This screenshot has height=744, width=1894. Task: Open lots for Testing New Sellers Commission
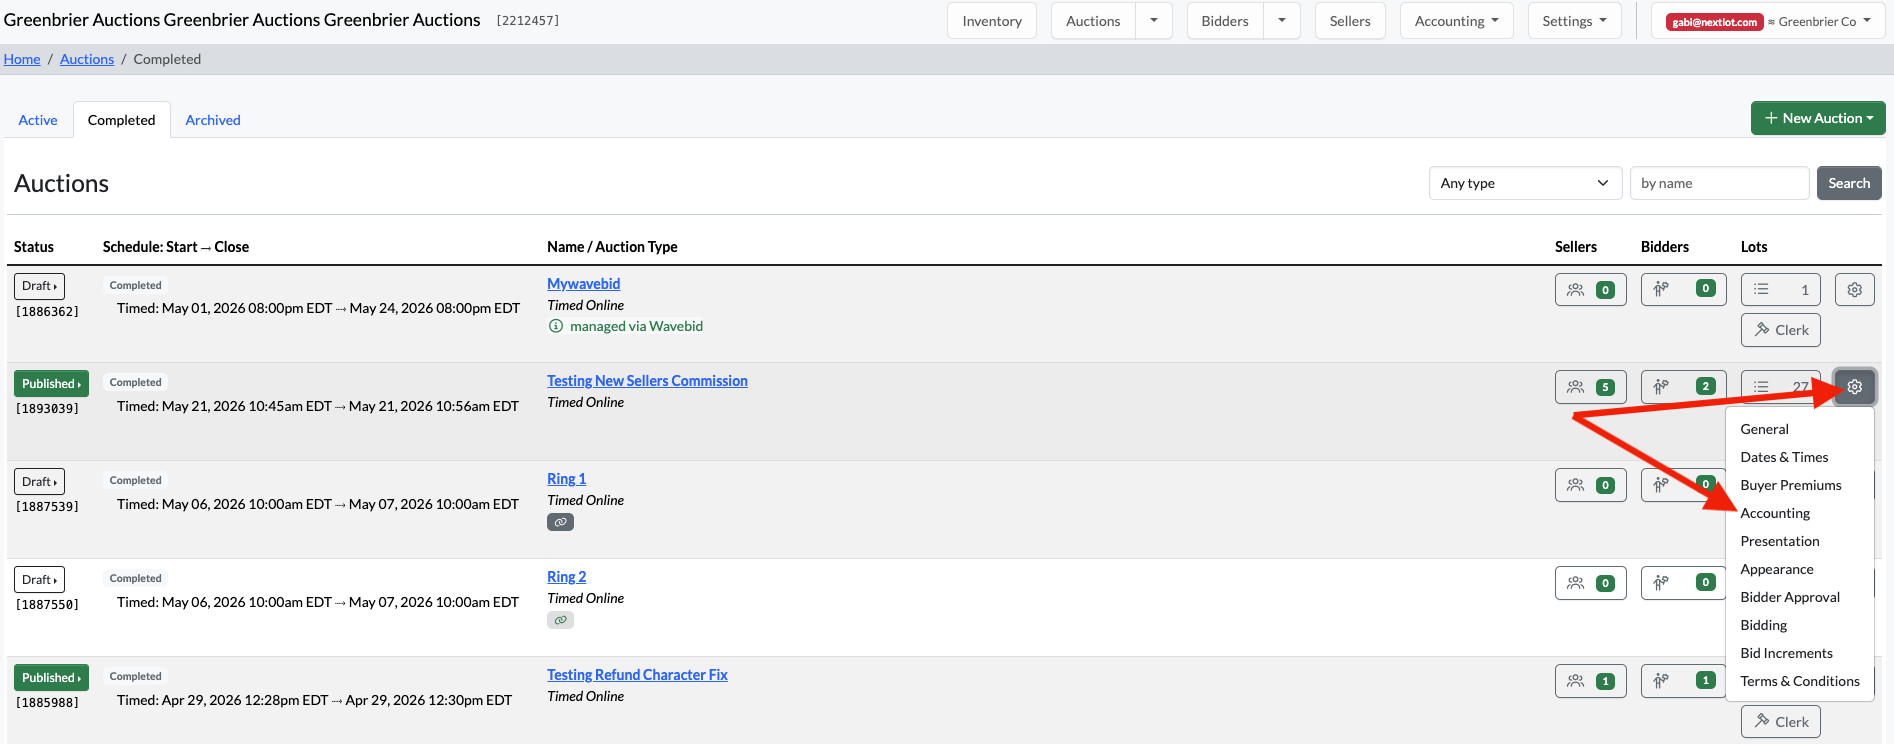tap(1780, 387)
